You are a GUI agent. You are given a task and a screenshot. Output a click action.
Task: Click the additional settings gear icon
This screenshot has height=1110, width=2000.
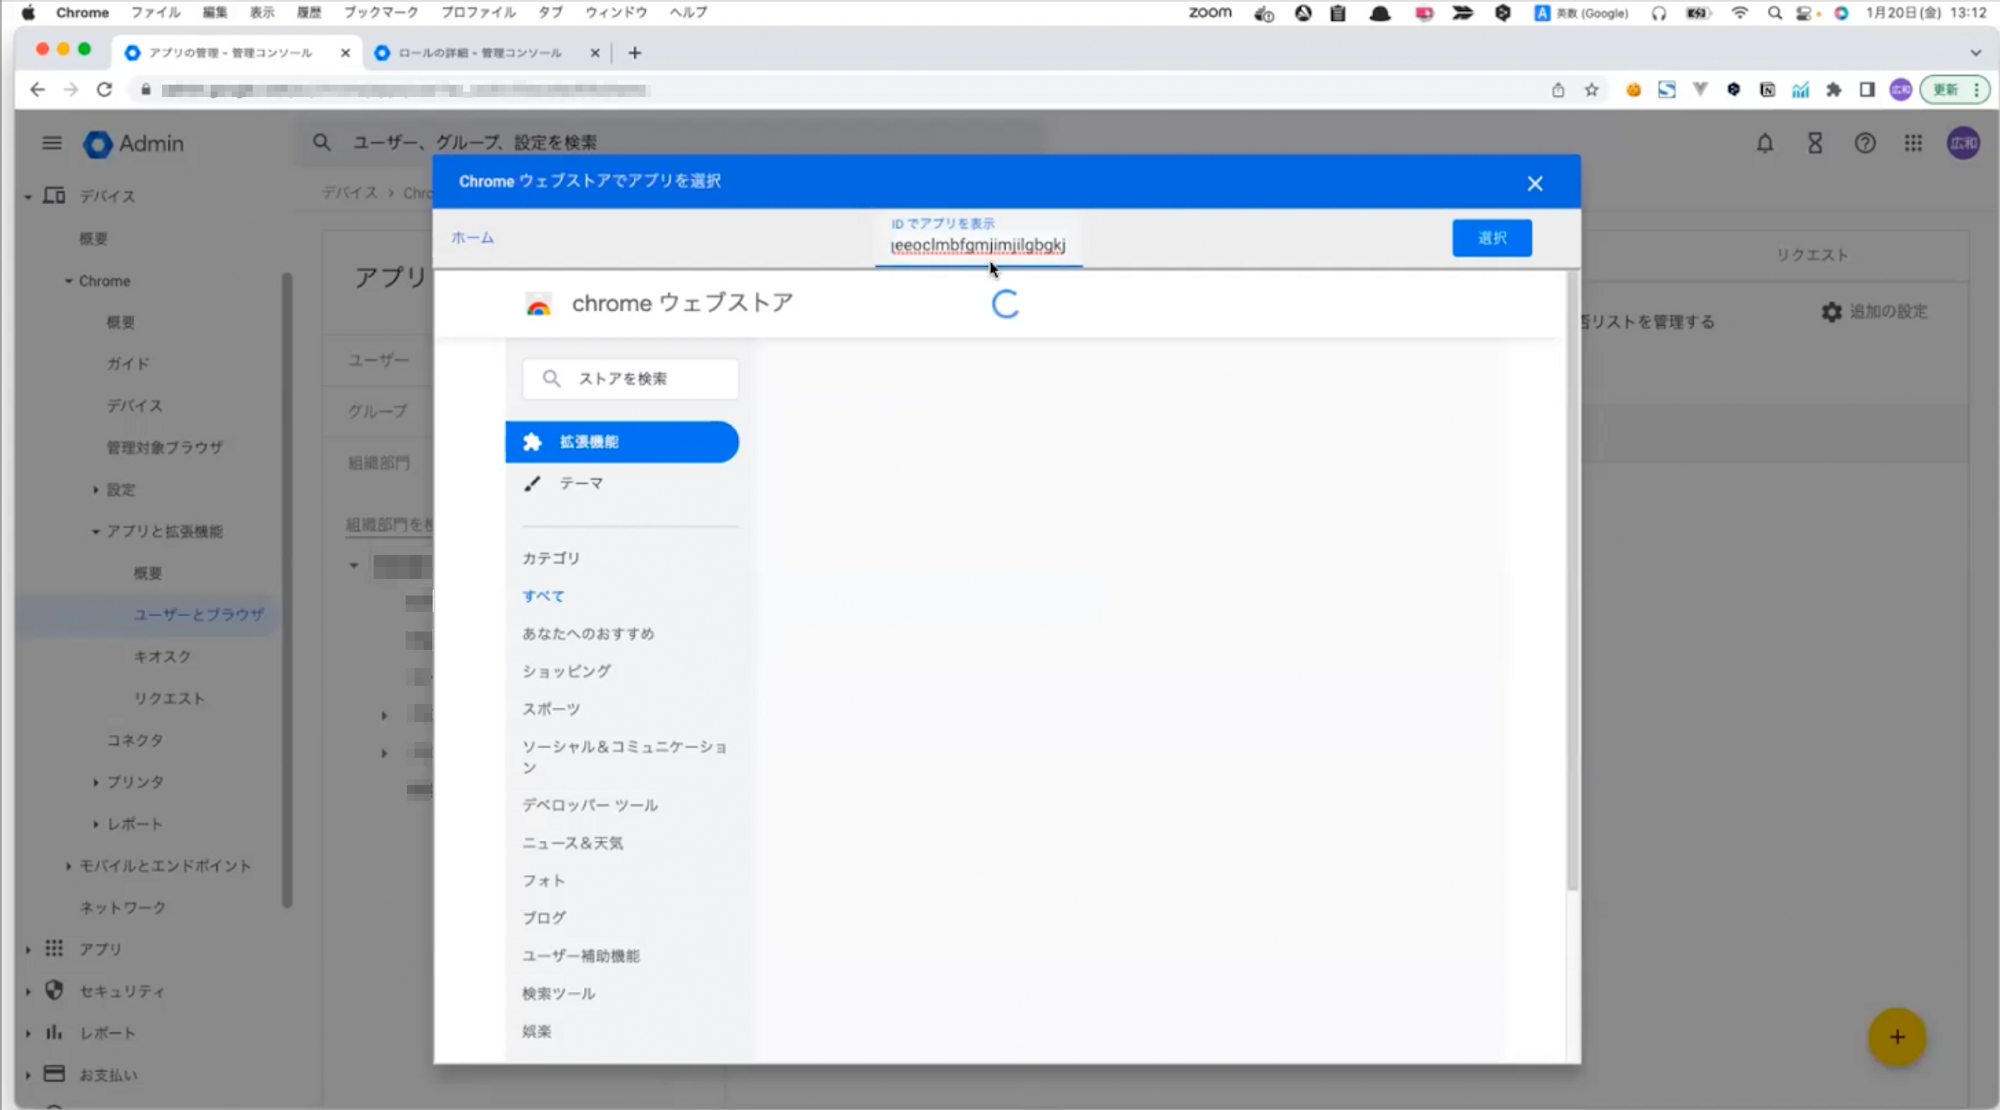(1832, 312)
